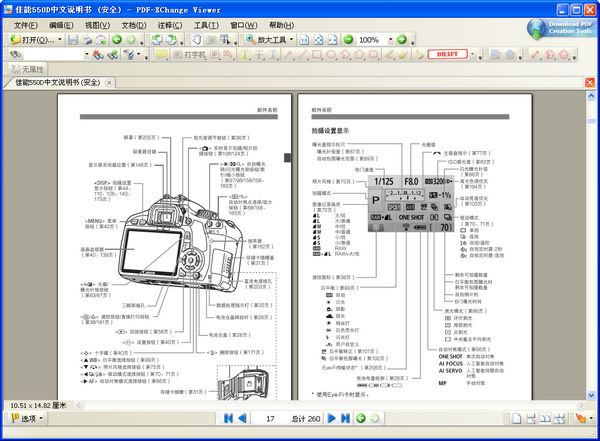Open the stamp selection dropdown arrow
This screenshot has height=441, width=600.
[x=472, y=55]
